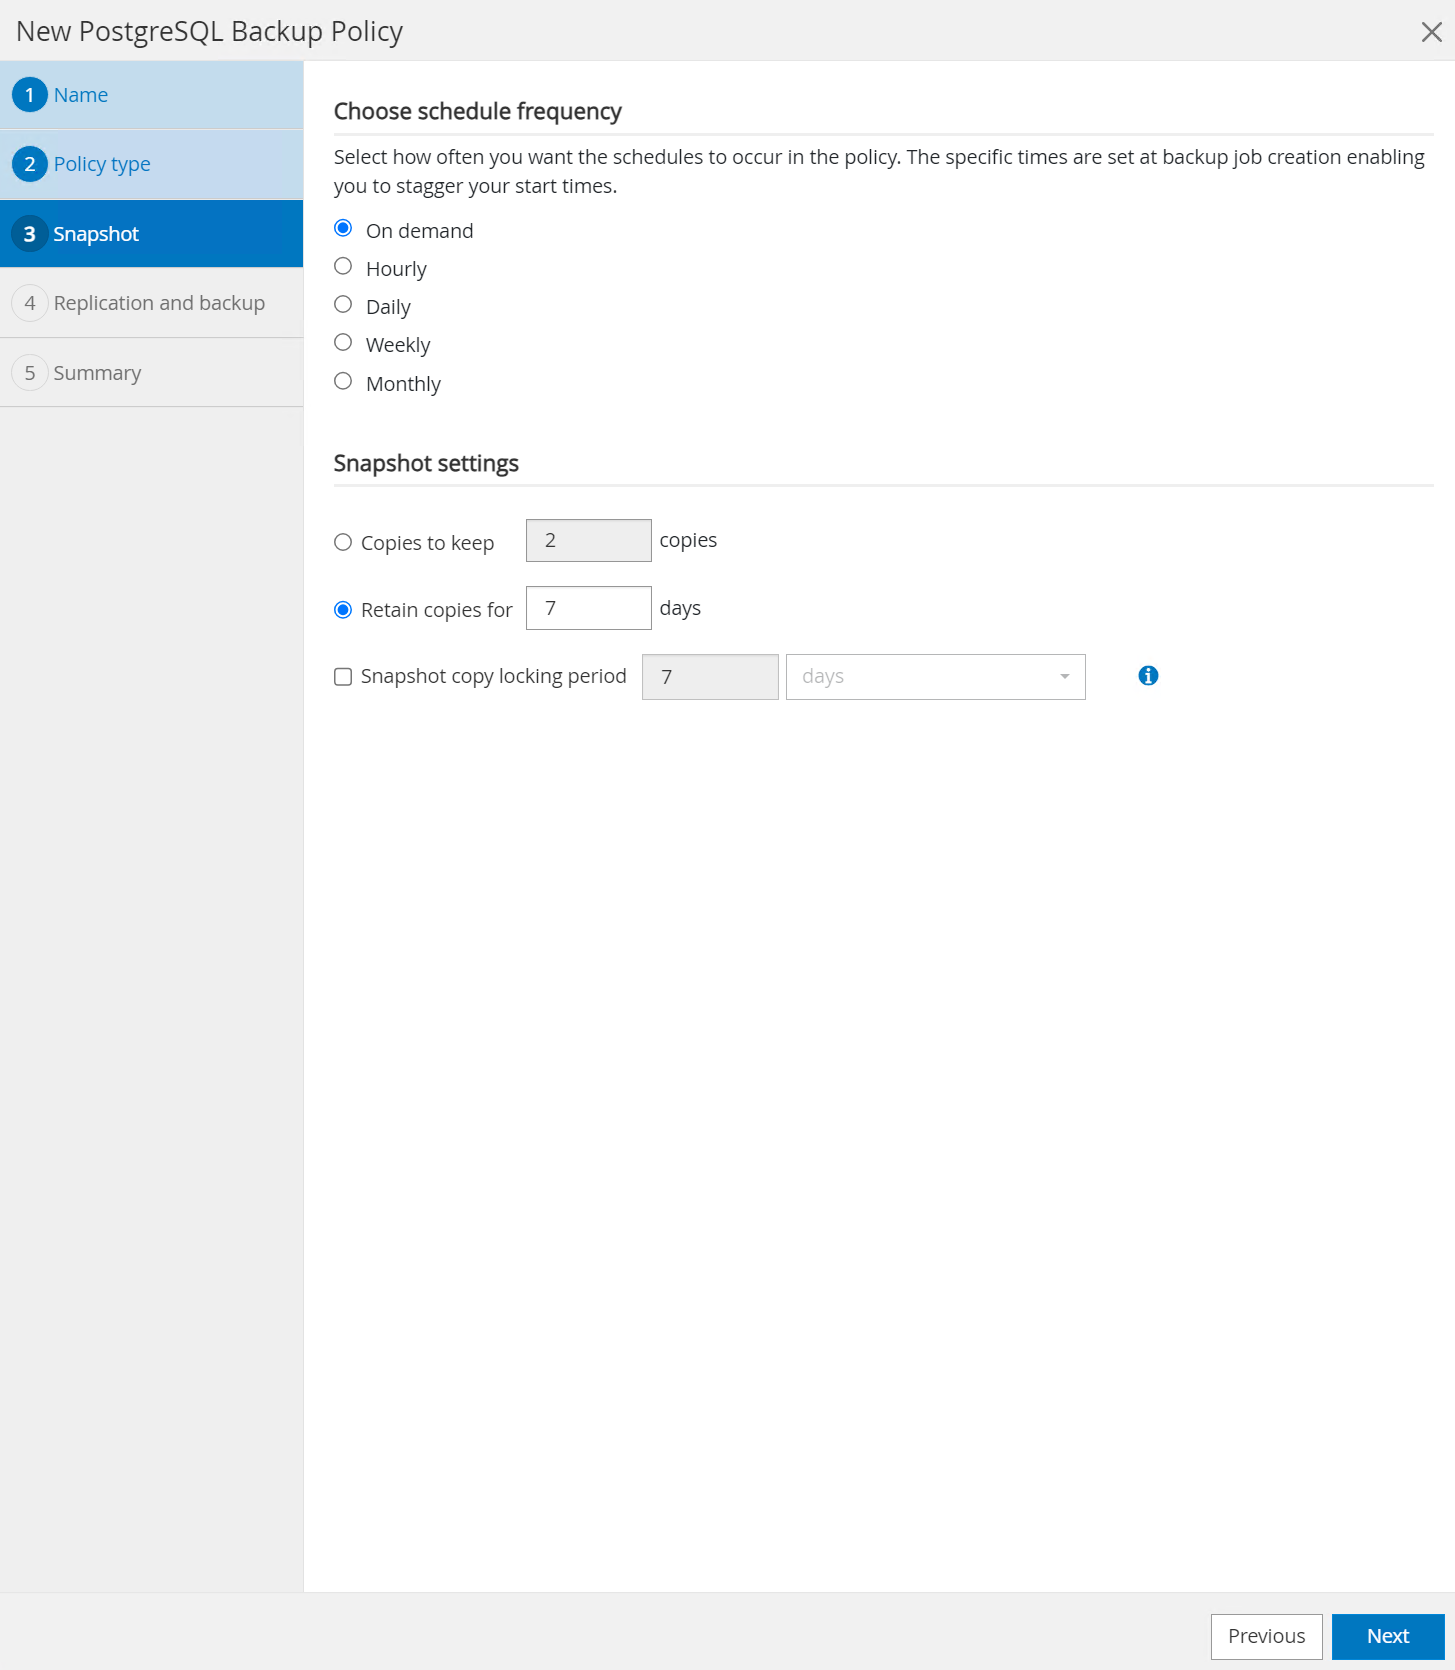Viewport: 1455px width, 1670px height.
Task: Open the Replication and backup step
Action: click(x=159, y=303)
